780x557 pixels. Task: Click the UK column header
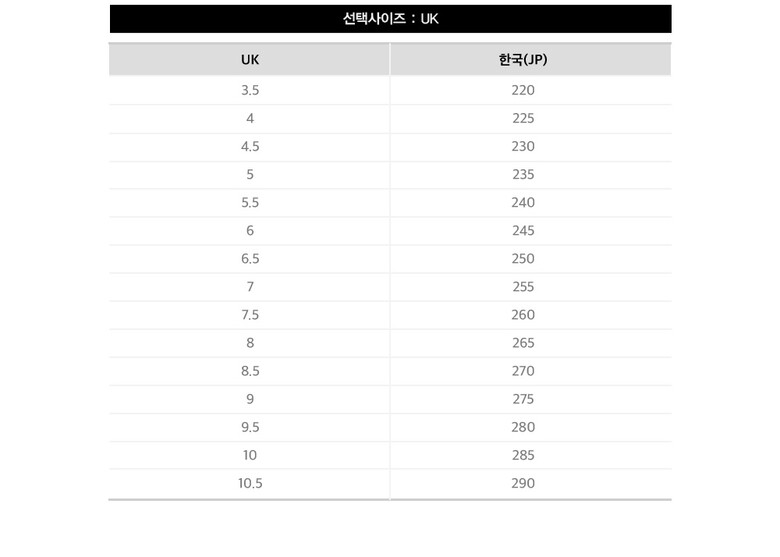[250, 60]
